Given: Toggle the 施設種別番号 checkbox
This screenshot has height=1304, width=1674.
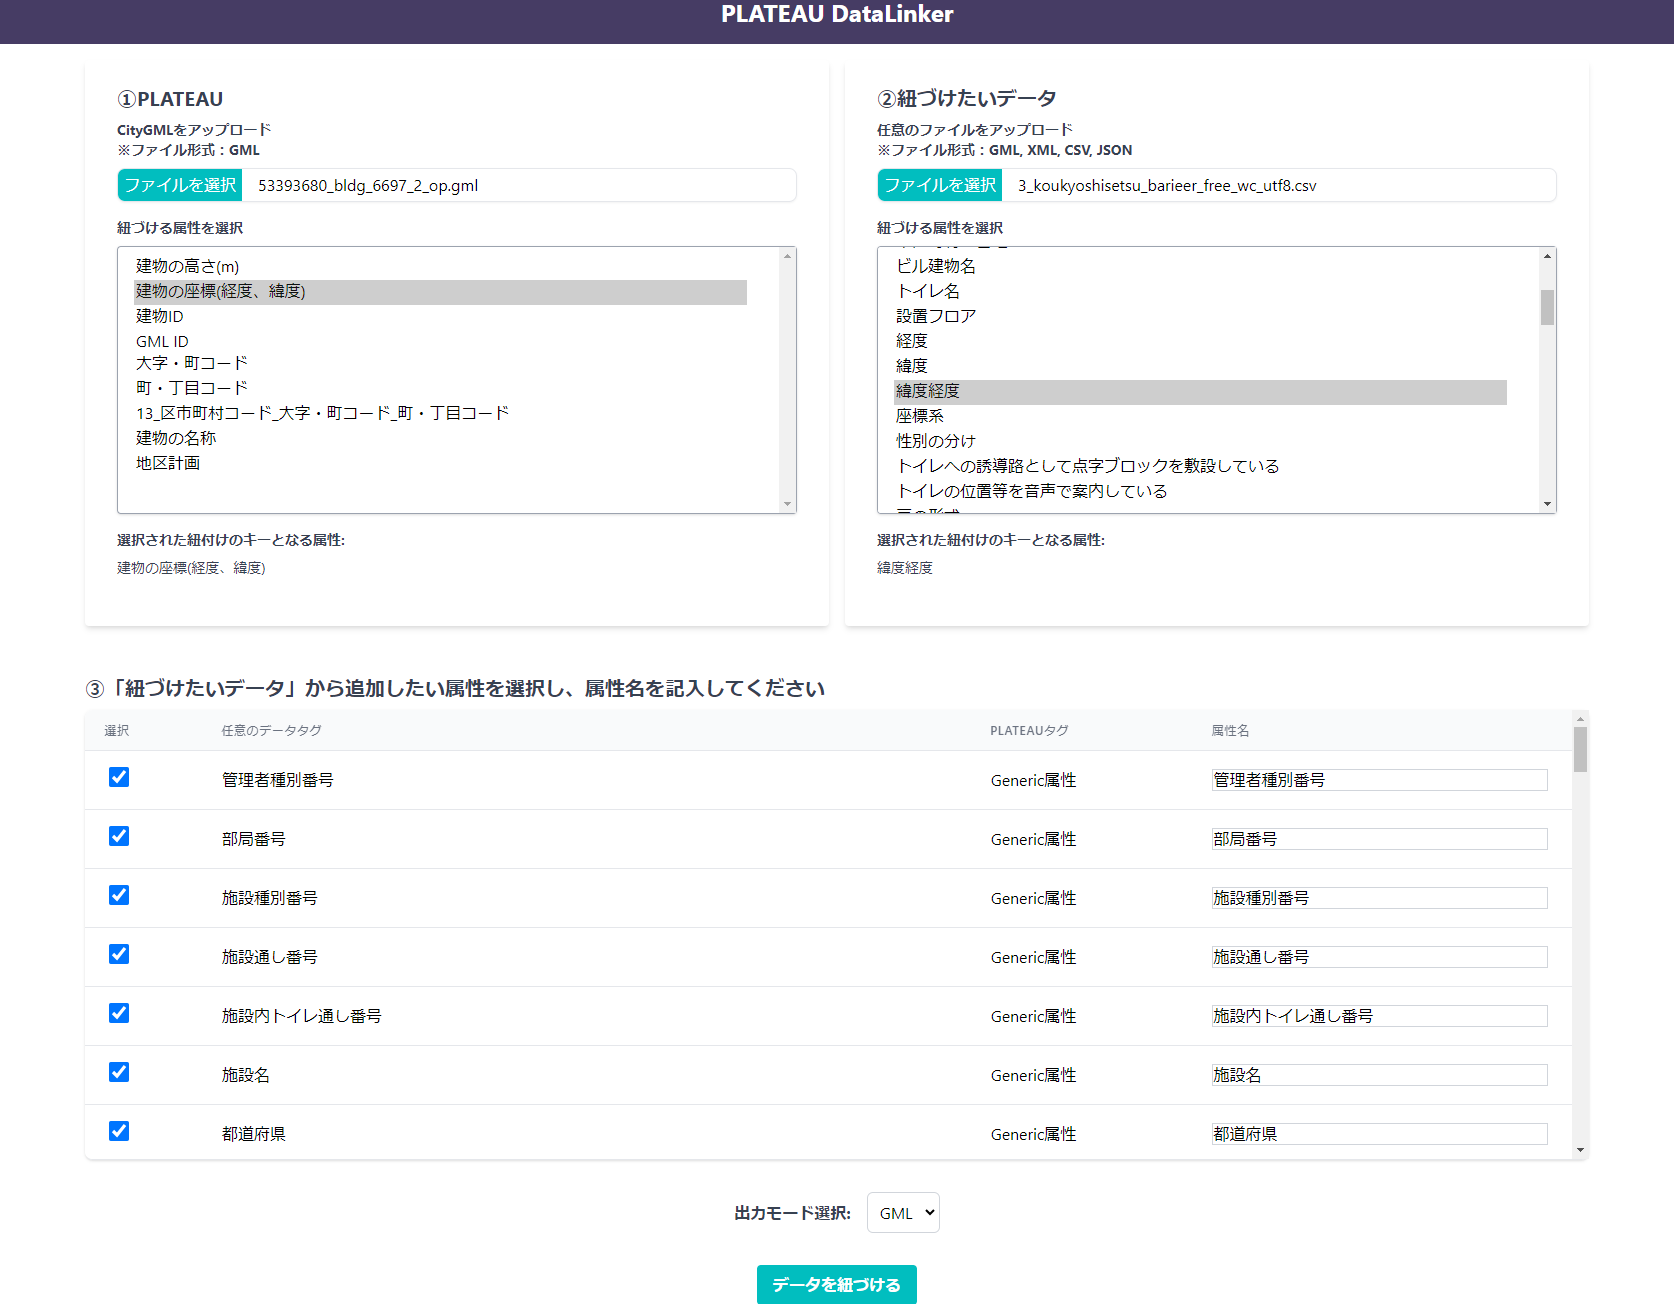Looking at the screenshot, I should [x=119, y=895].
